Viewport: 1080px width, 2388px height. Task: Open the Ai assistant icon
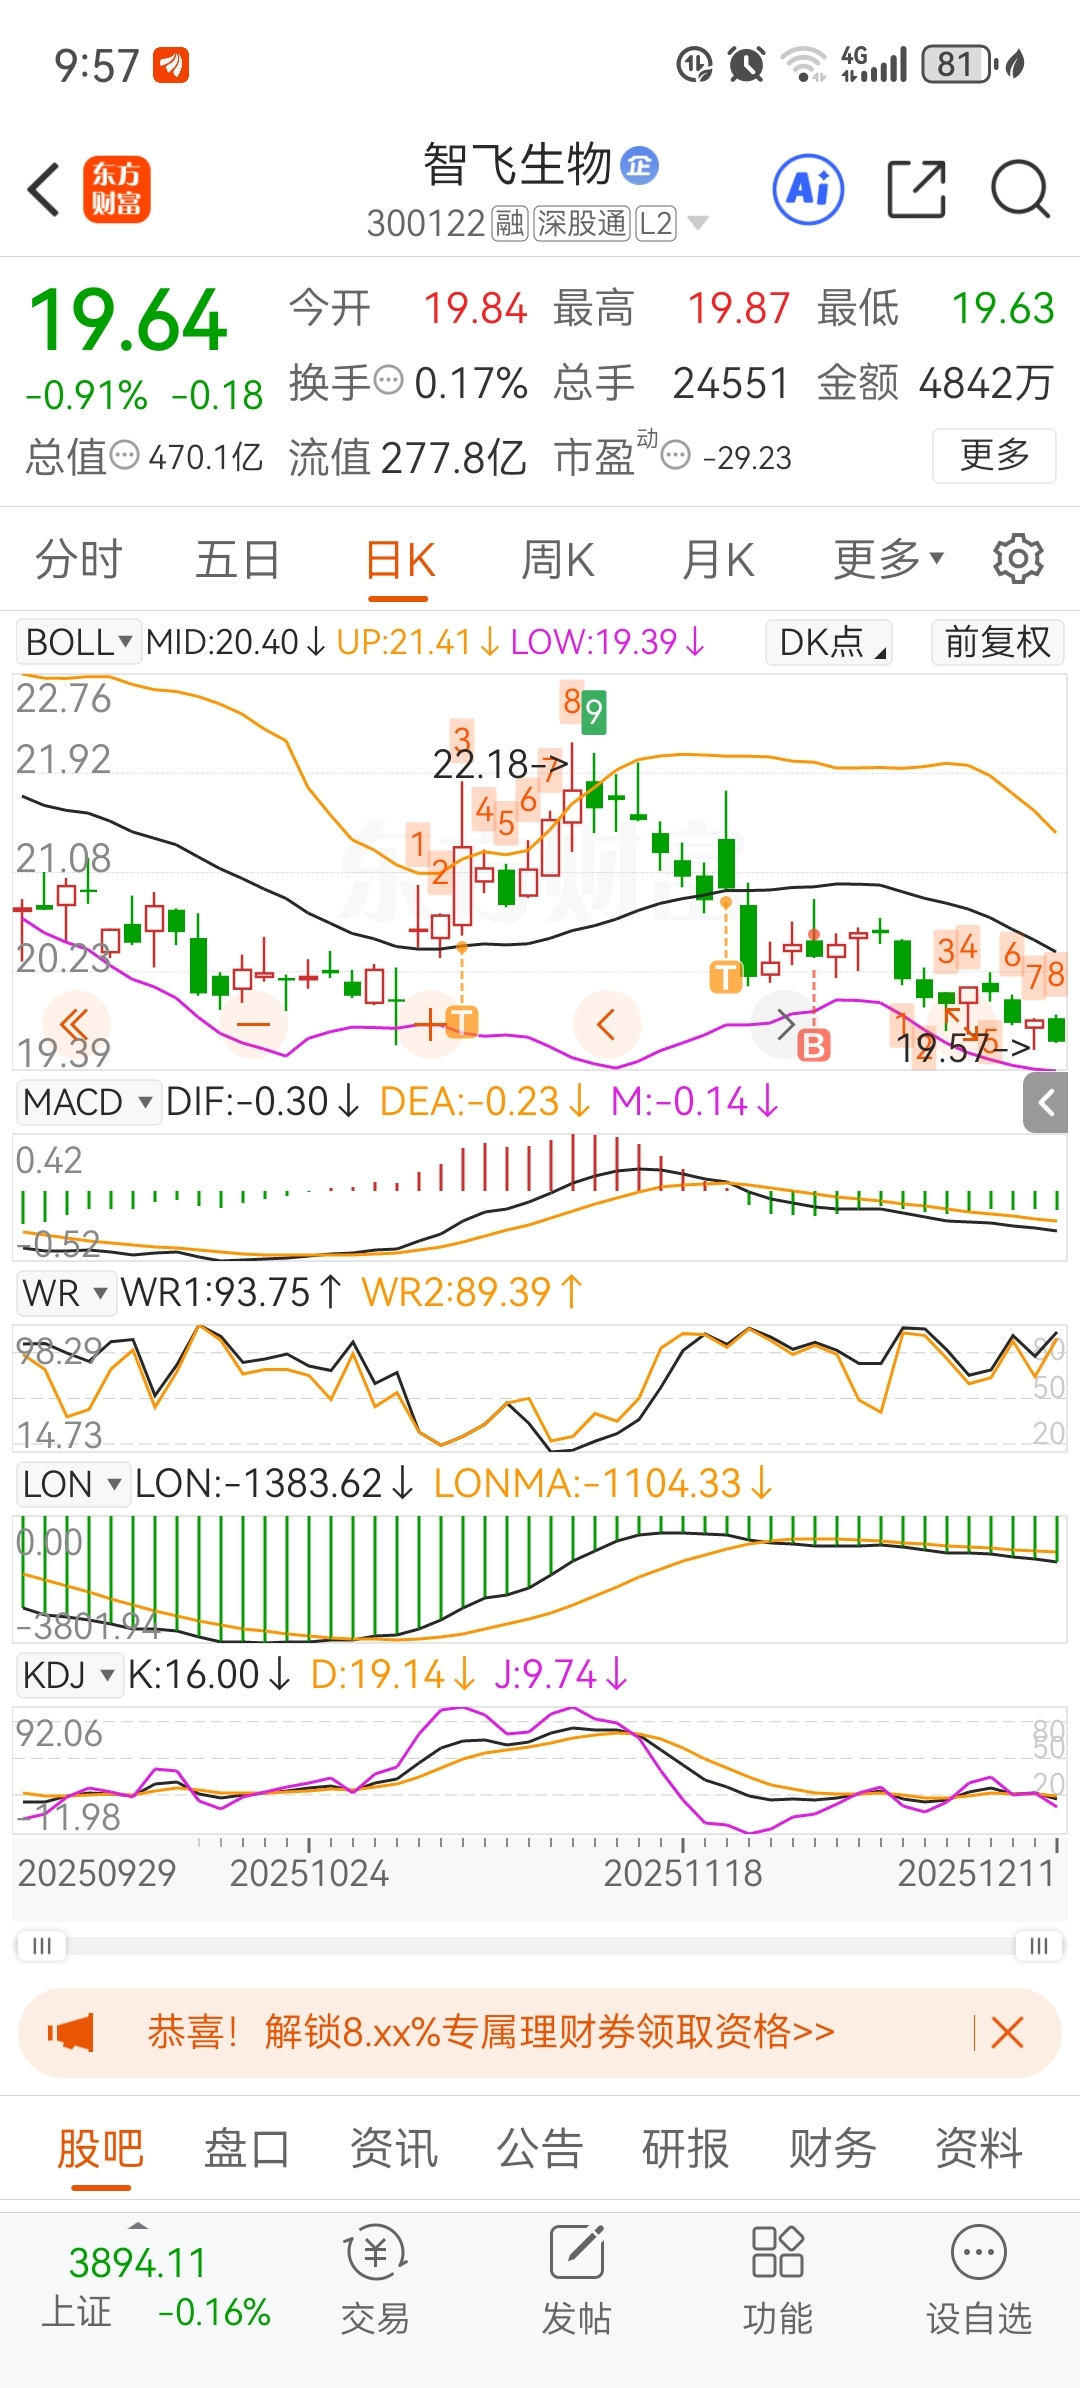(808, 189)
